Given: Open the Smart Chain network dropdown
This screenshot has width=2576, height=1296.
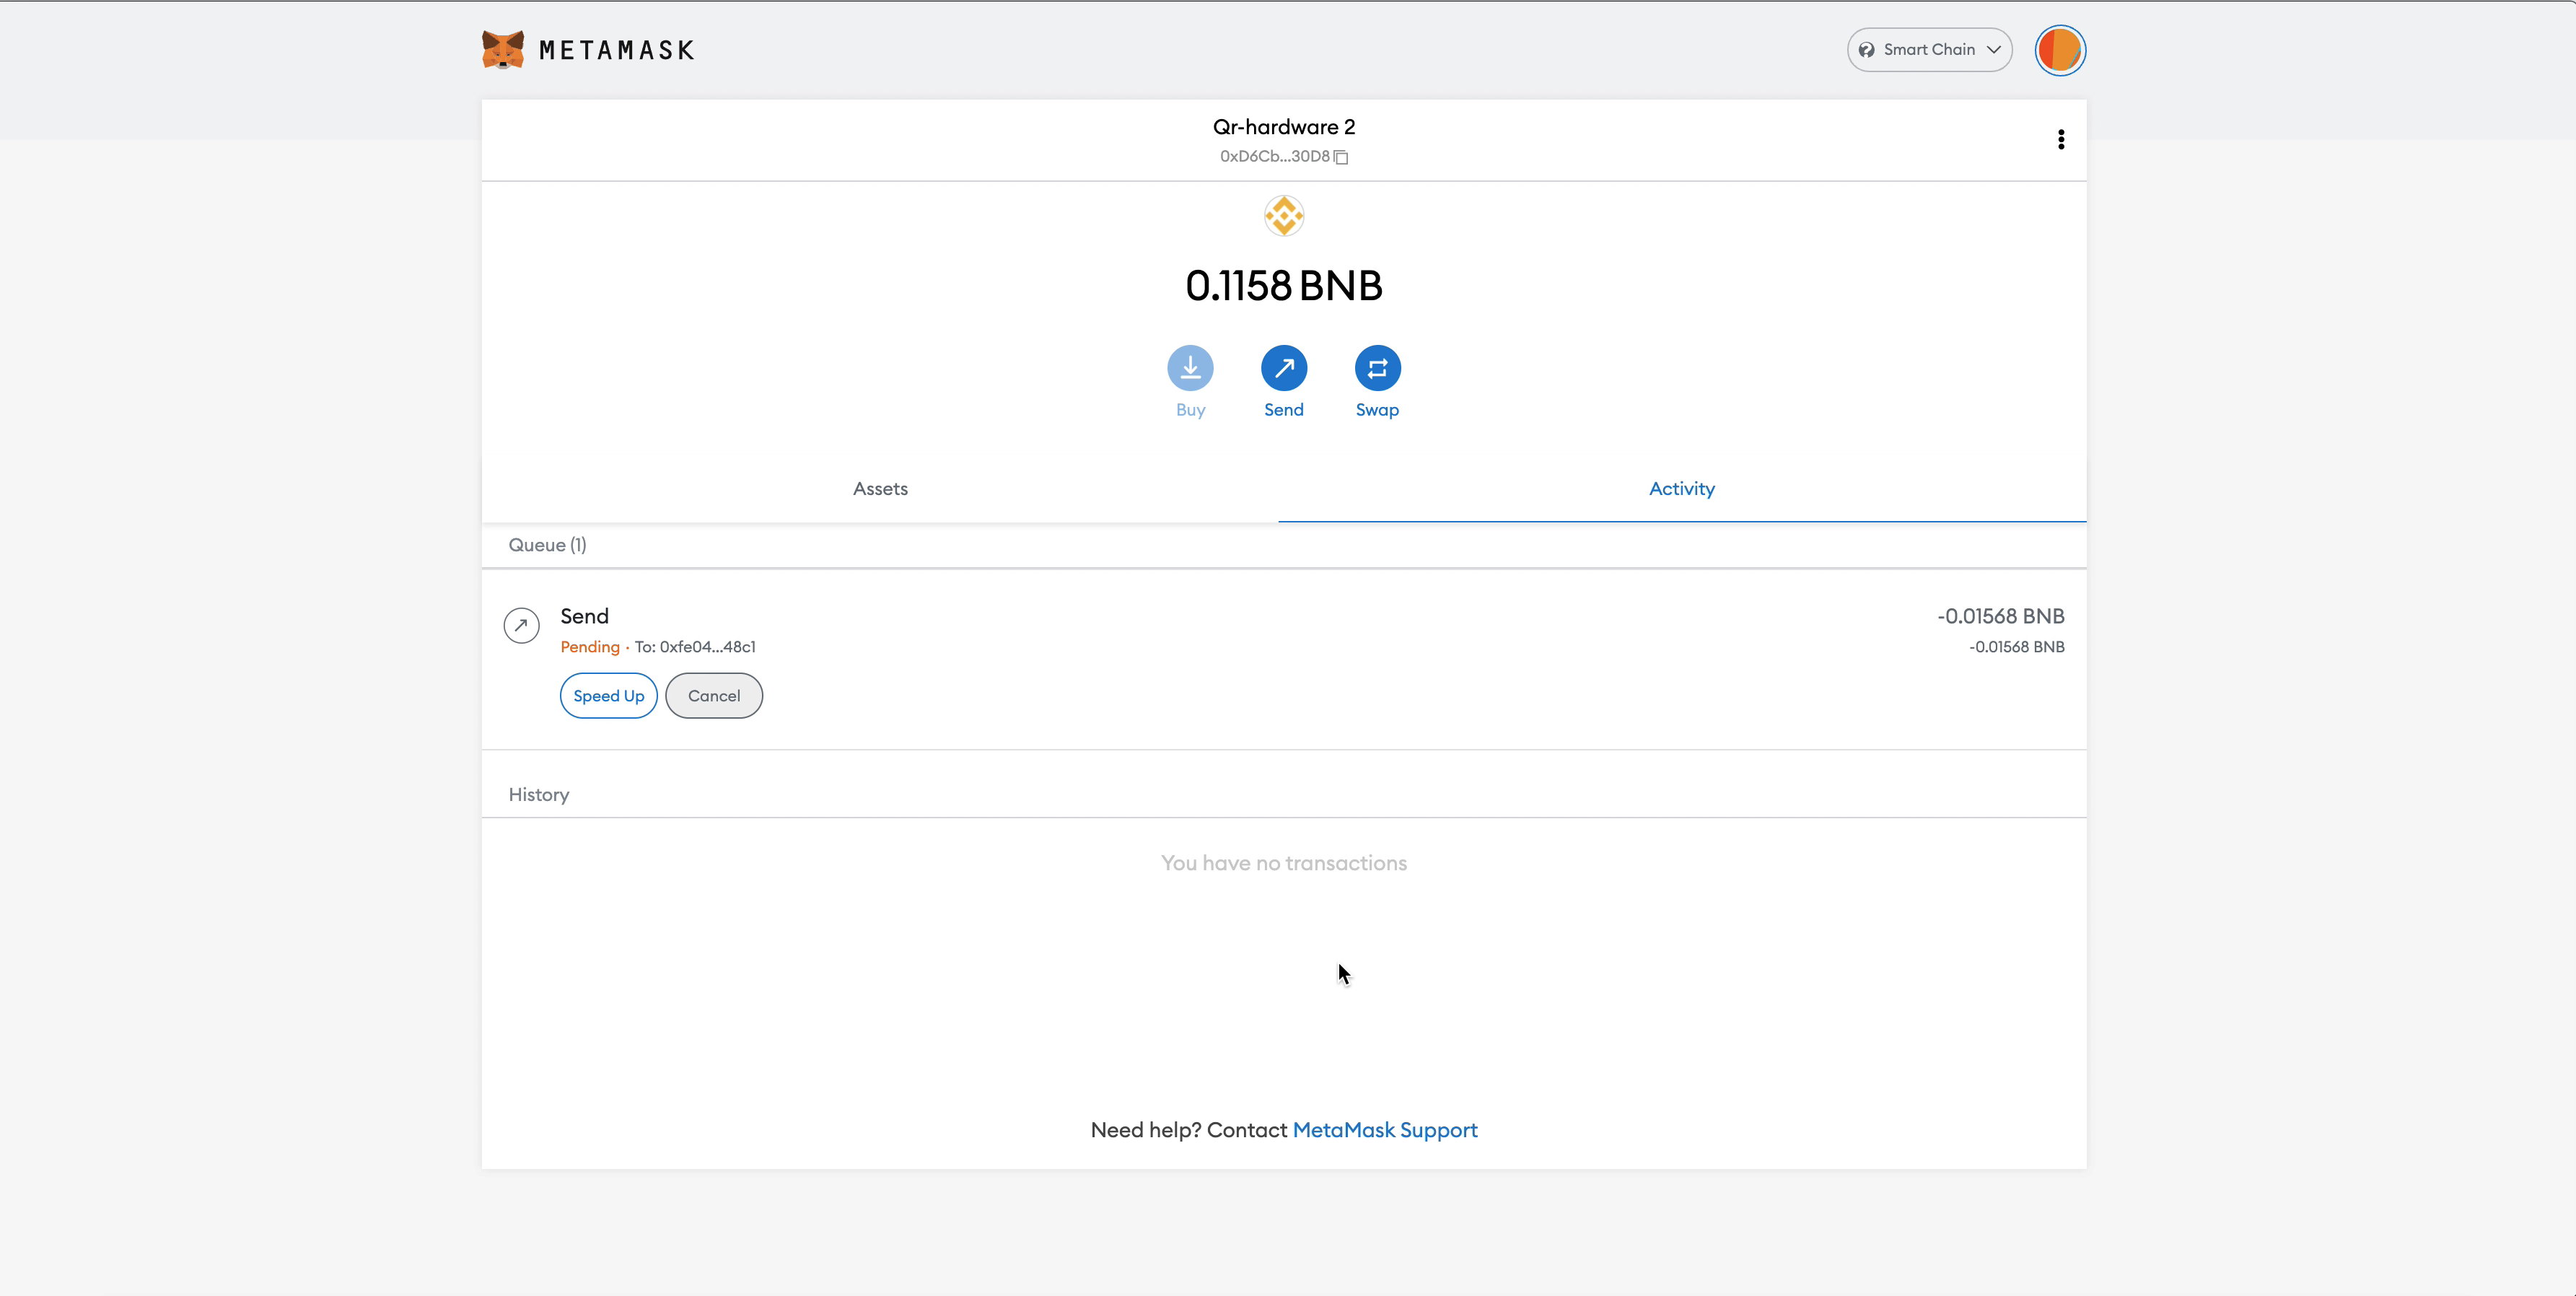Looking at the screenshot, I should click(x=1928, y=50).
